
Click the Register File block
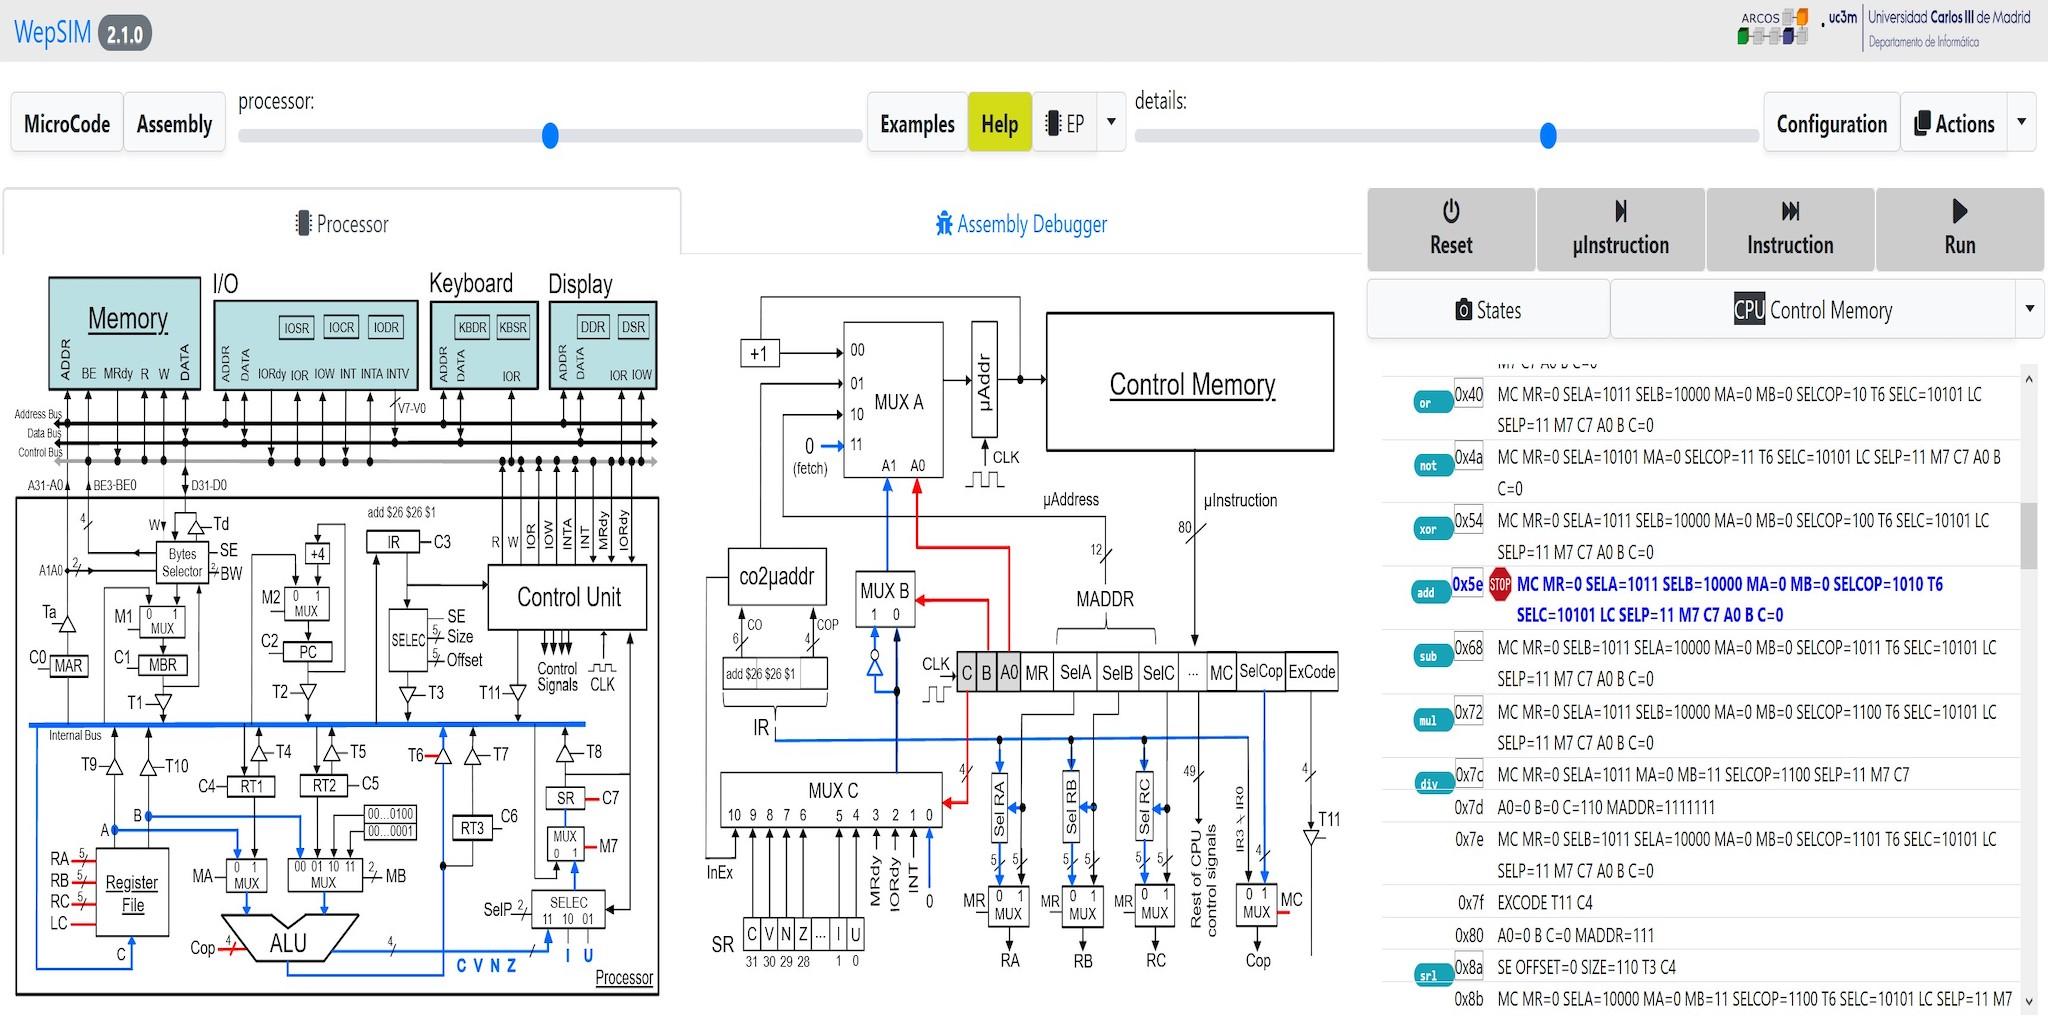[132, 893]
